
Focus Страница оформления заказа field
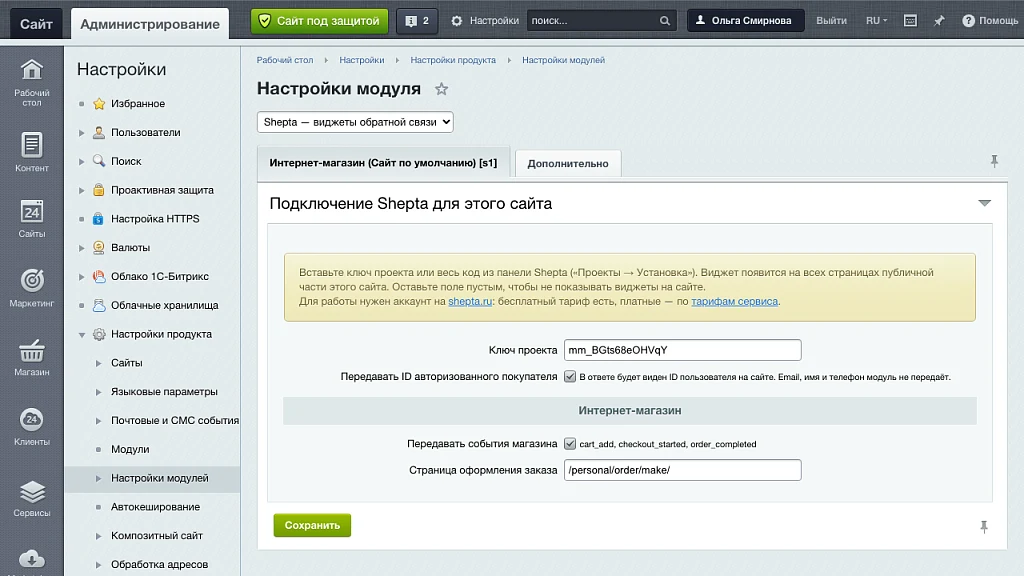click(x=682, y=470)
